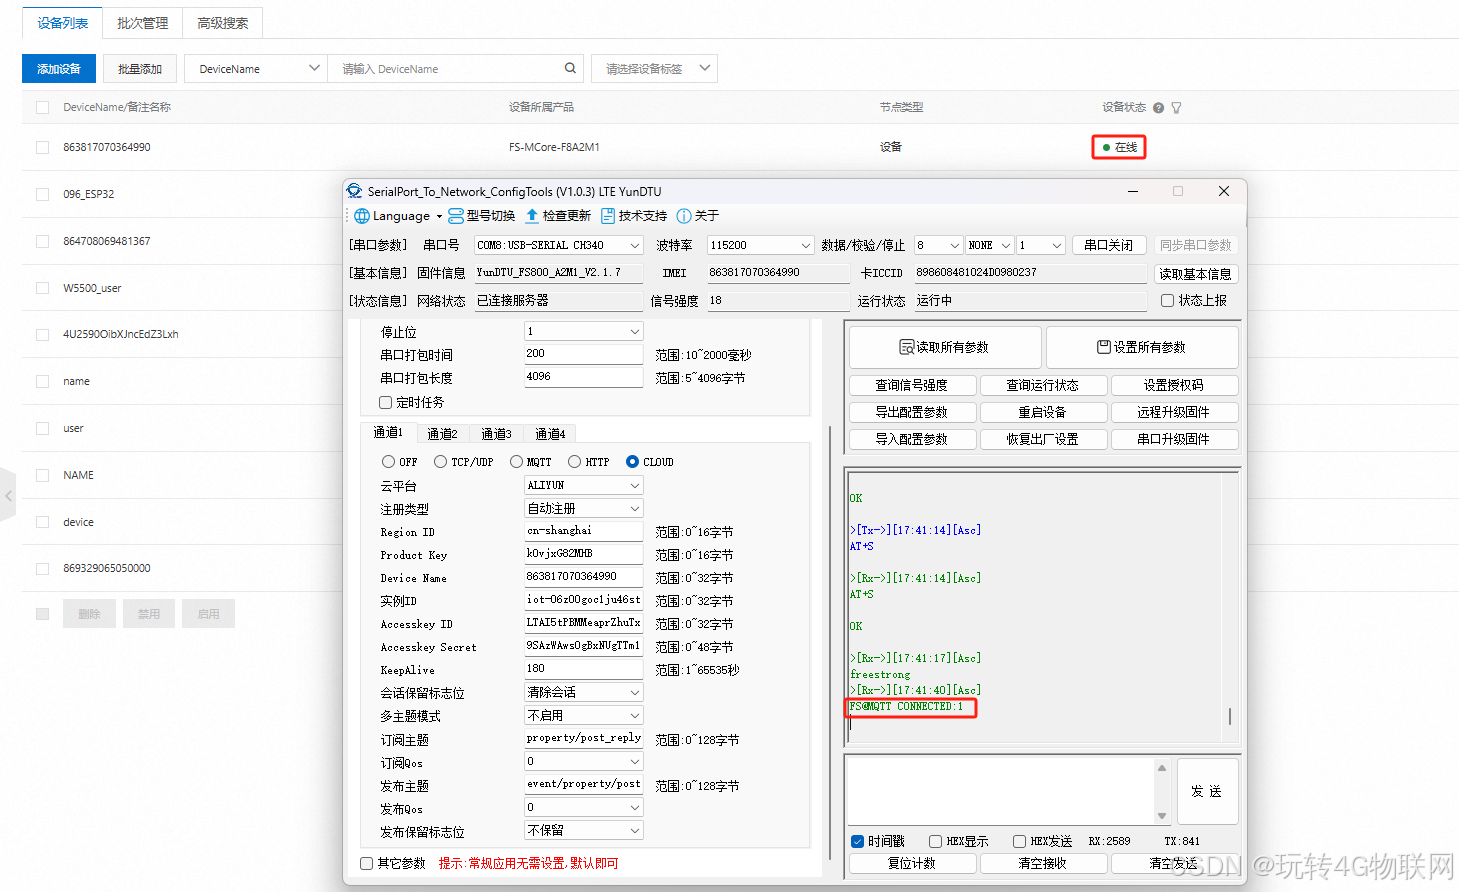1459x892 pixels.
Task: Switch to the 通道1 tab
Action: pos(388,432)
